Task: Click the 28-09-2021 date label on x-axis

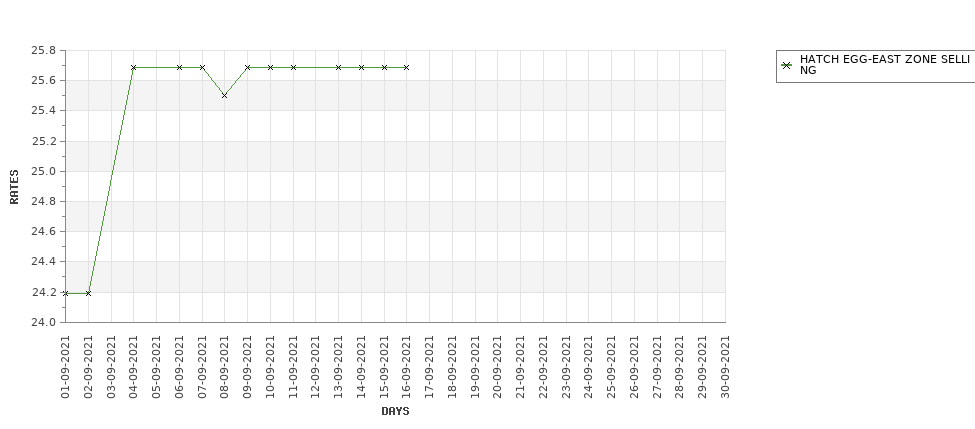Action: coord(680,367)
